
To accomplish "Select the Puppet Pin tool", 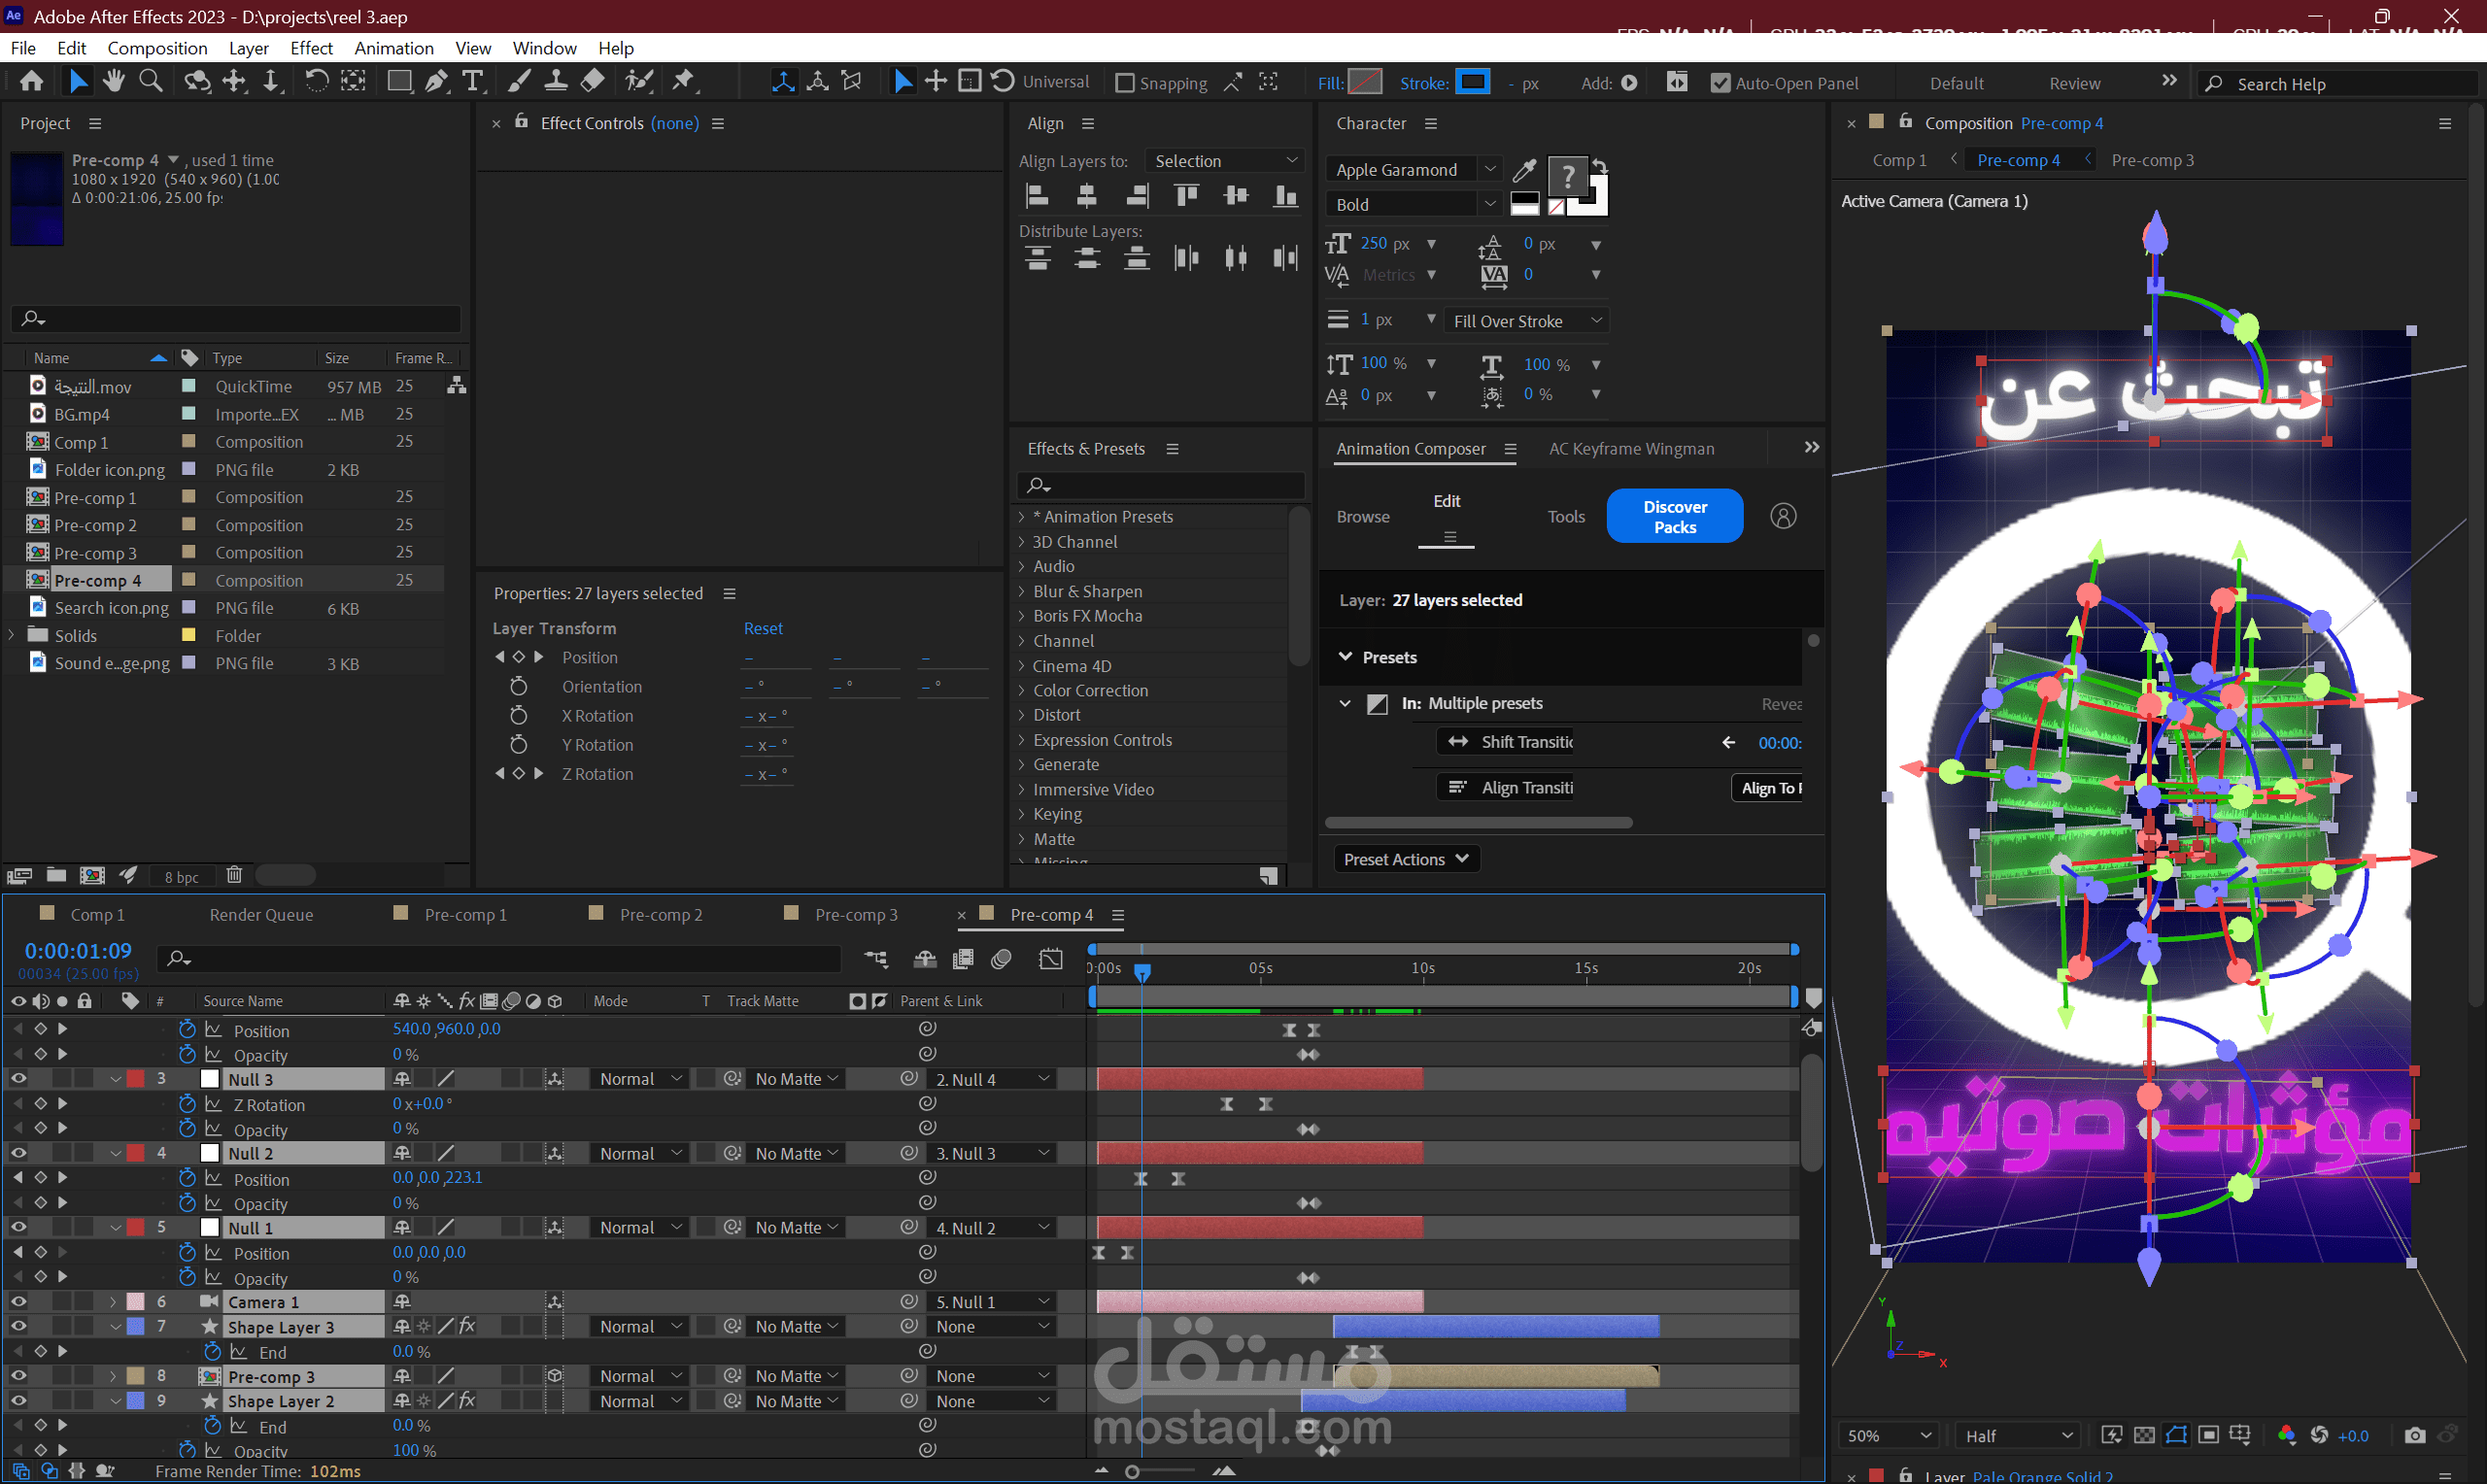I will click(683, 81).
